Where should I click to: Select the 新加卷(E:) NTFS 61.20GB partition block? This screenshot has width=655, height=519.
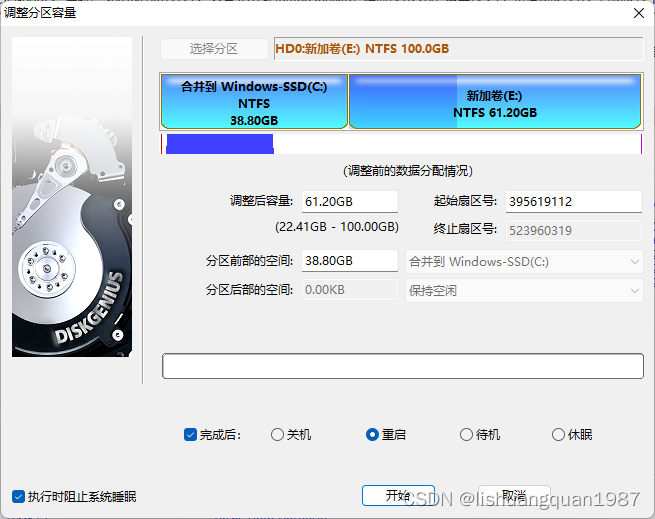click(x=495, y=102)
